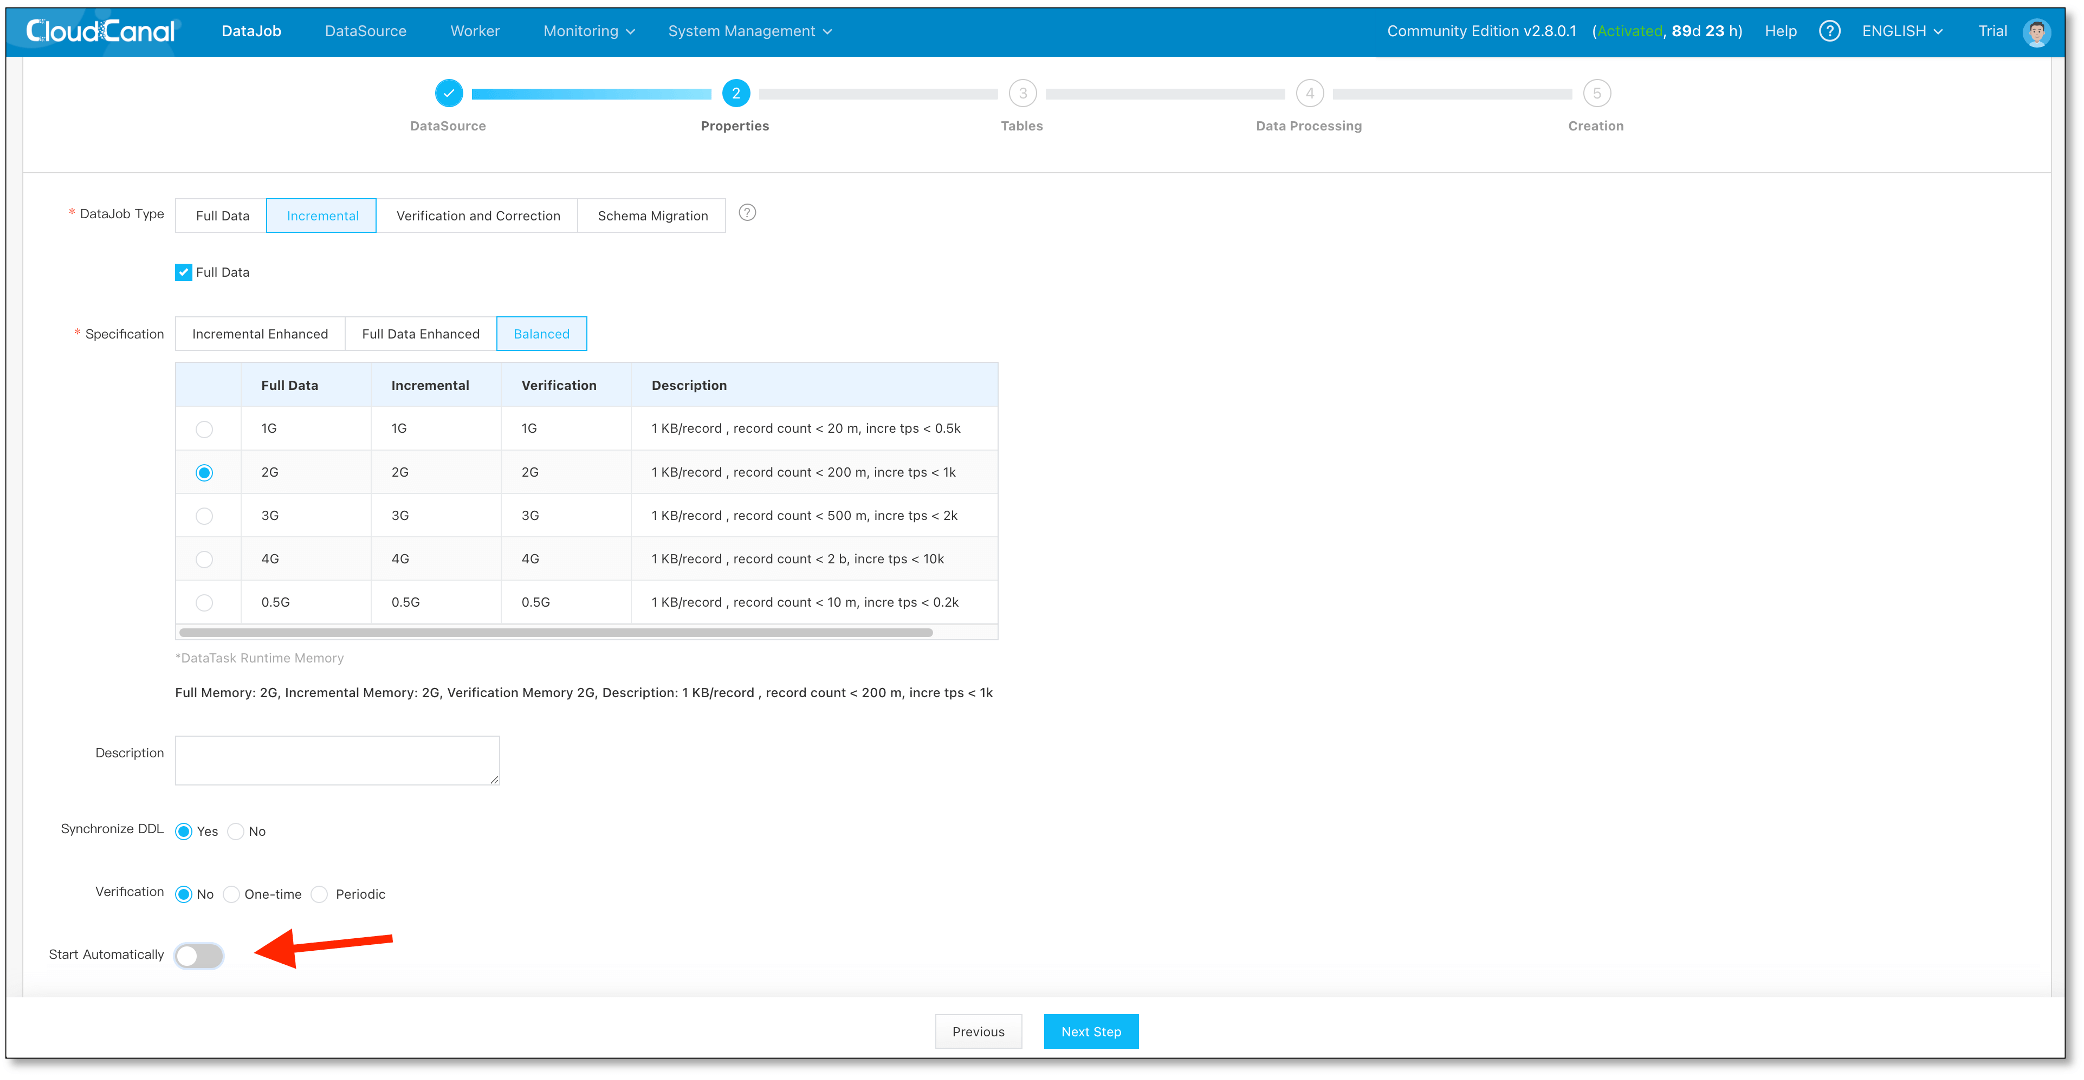2084x1080 pixels.
Task: Open the ENGLISH language dropdown
Action: pos(1902,31)
